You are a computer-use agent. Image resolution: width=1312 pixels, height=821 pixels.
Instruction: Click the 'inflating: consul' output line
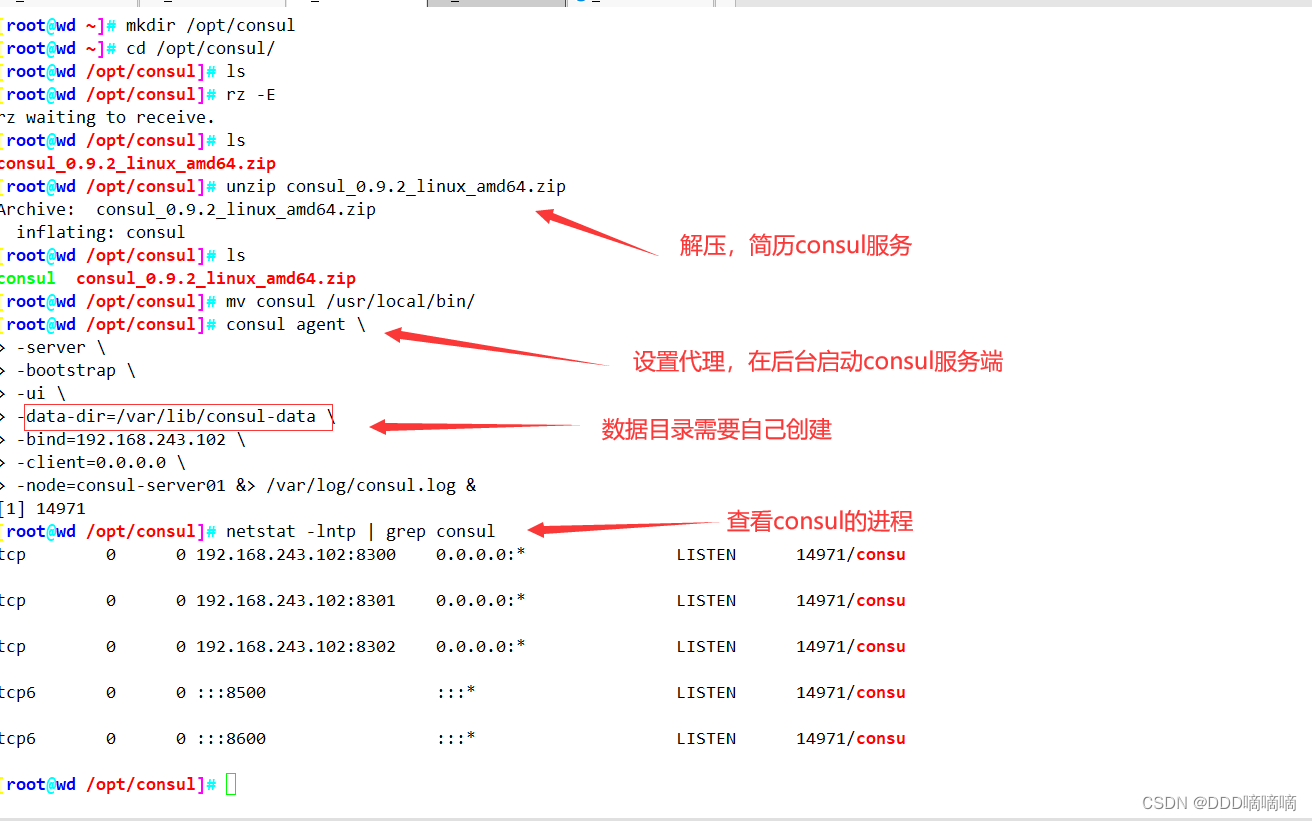pos(101,232)
